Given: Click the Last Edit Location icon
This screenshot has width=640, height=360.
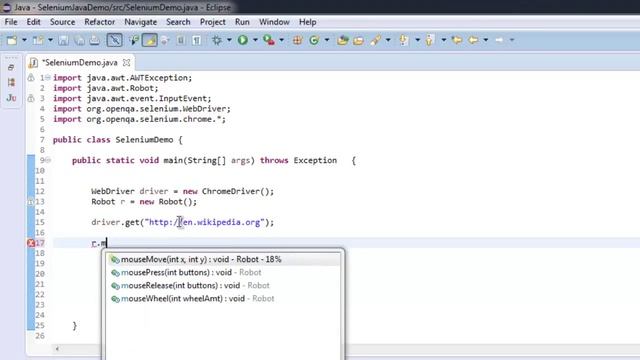Looking at the screenshot, I should (x=457, y=40).
